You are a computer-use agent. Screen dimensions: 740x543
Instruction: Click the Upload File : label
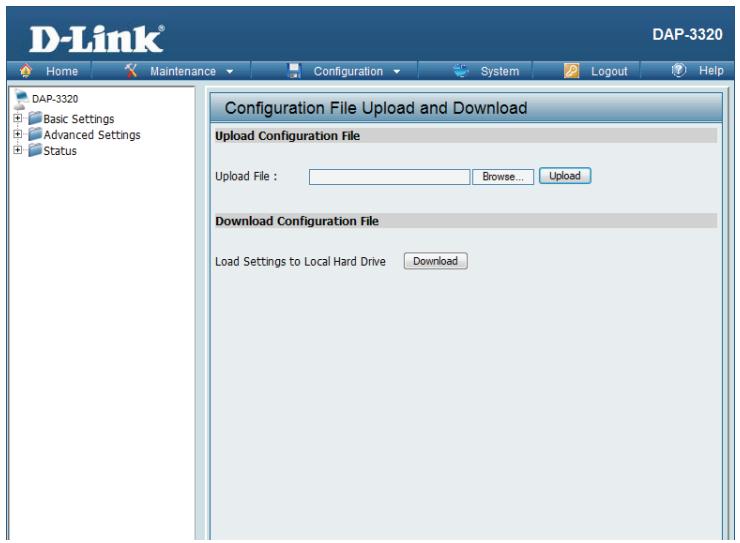246,176
